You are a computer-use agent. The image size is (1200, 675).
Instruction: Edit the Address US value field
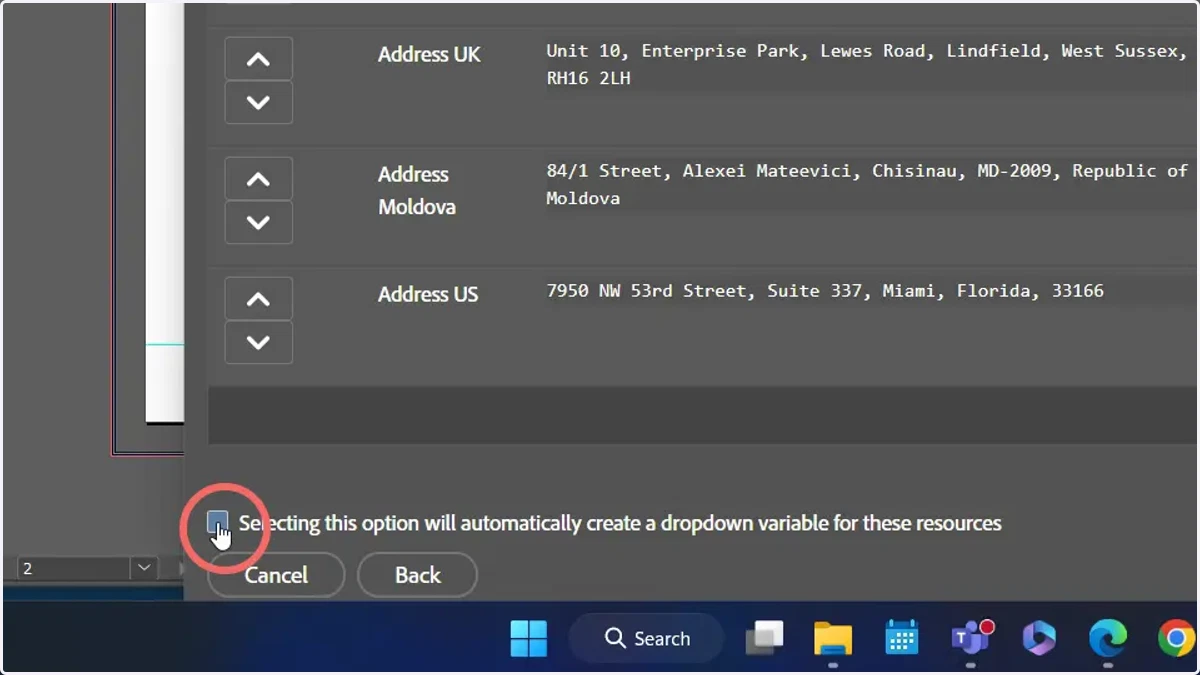click(870, 291)
